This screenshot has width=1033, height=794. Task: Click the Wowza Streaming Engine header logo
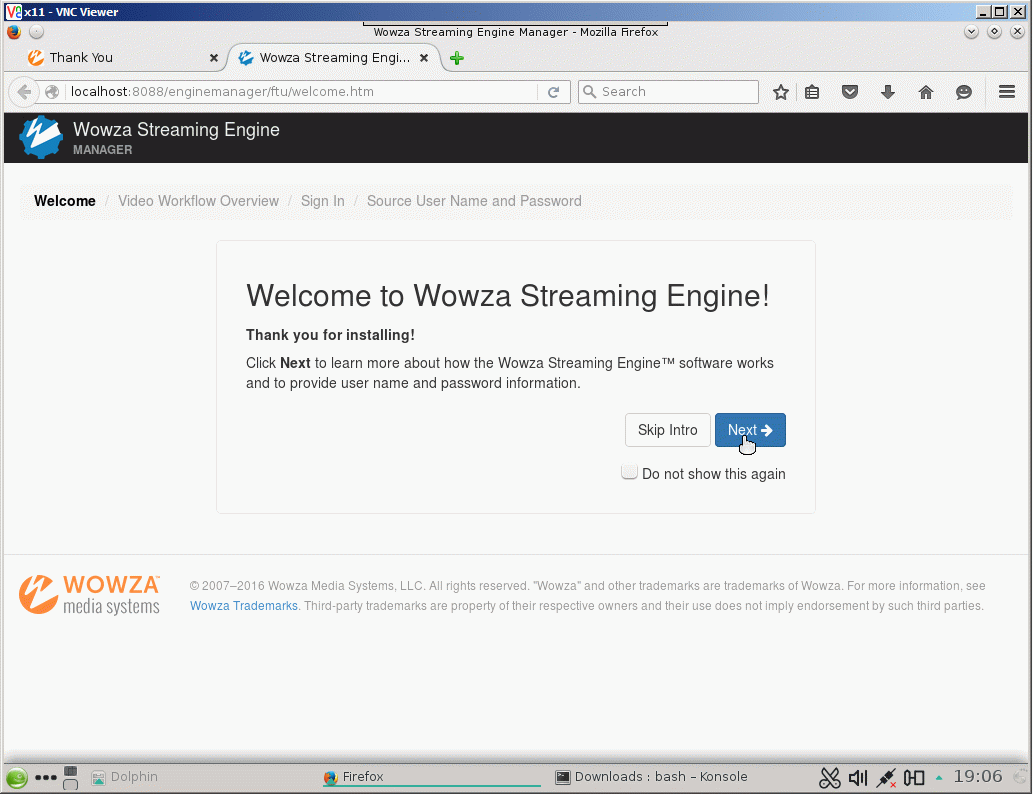click(41, 137)
